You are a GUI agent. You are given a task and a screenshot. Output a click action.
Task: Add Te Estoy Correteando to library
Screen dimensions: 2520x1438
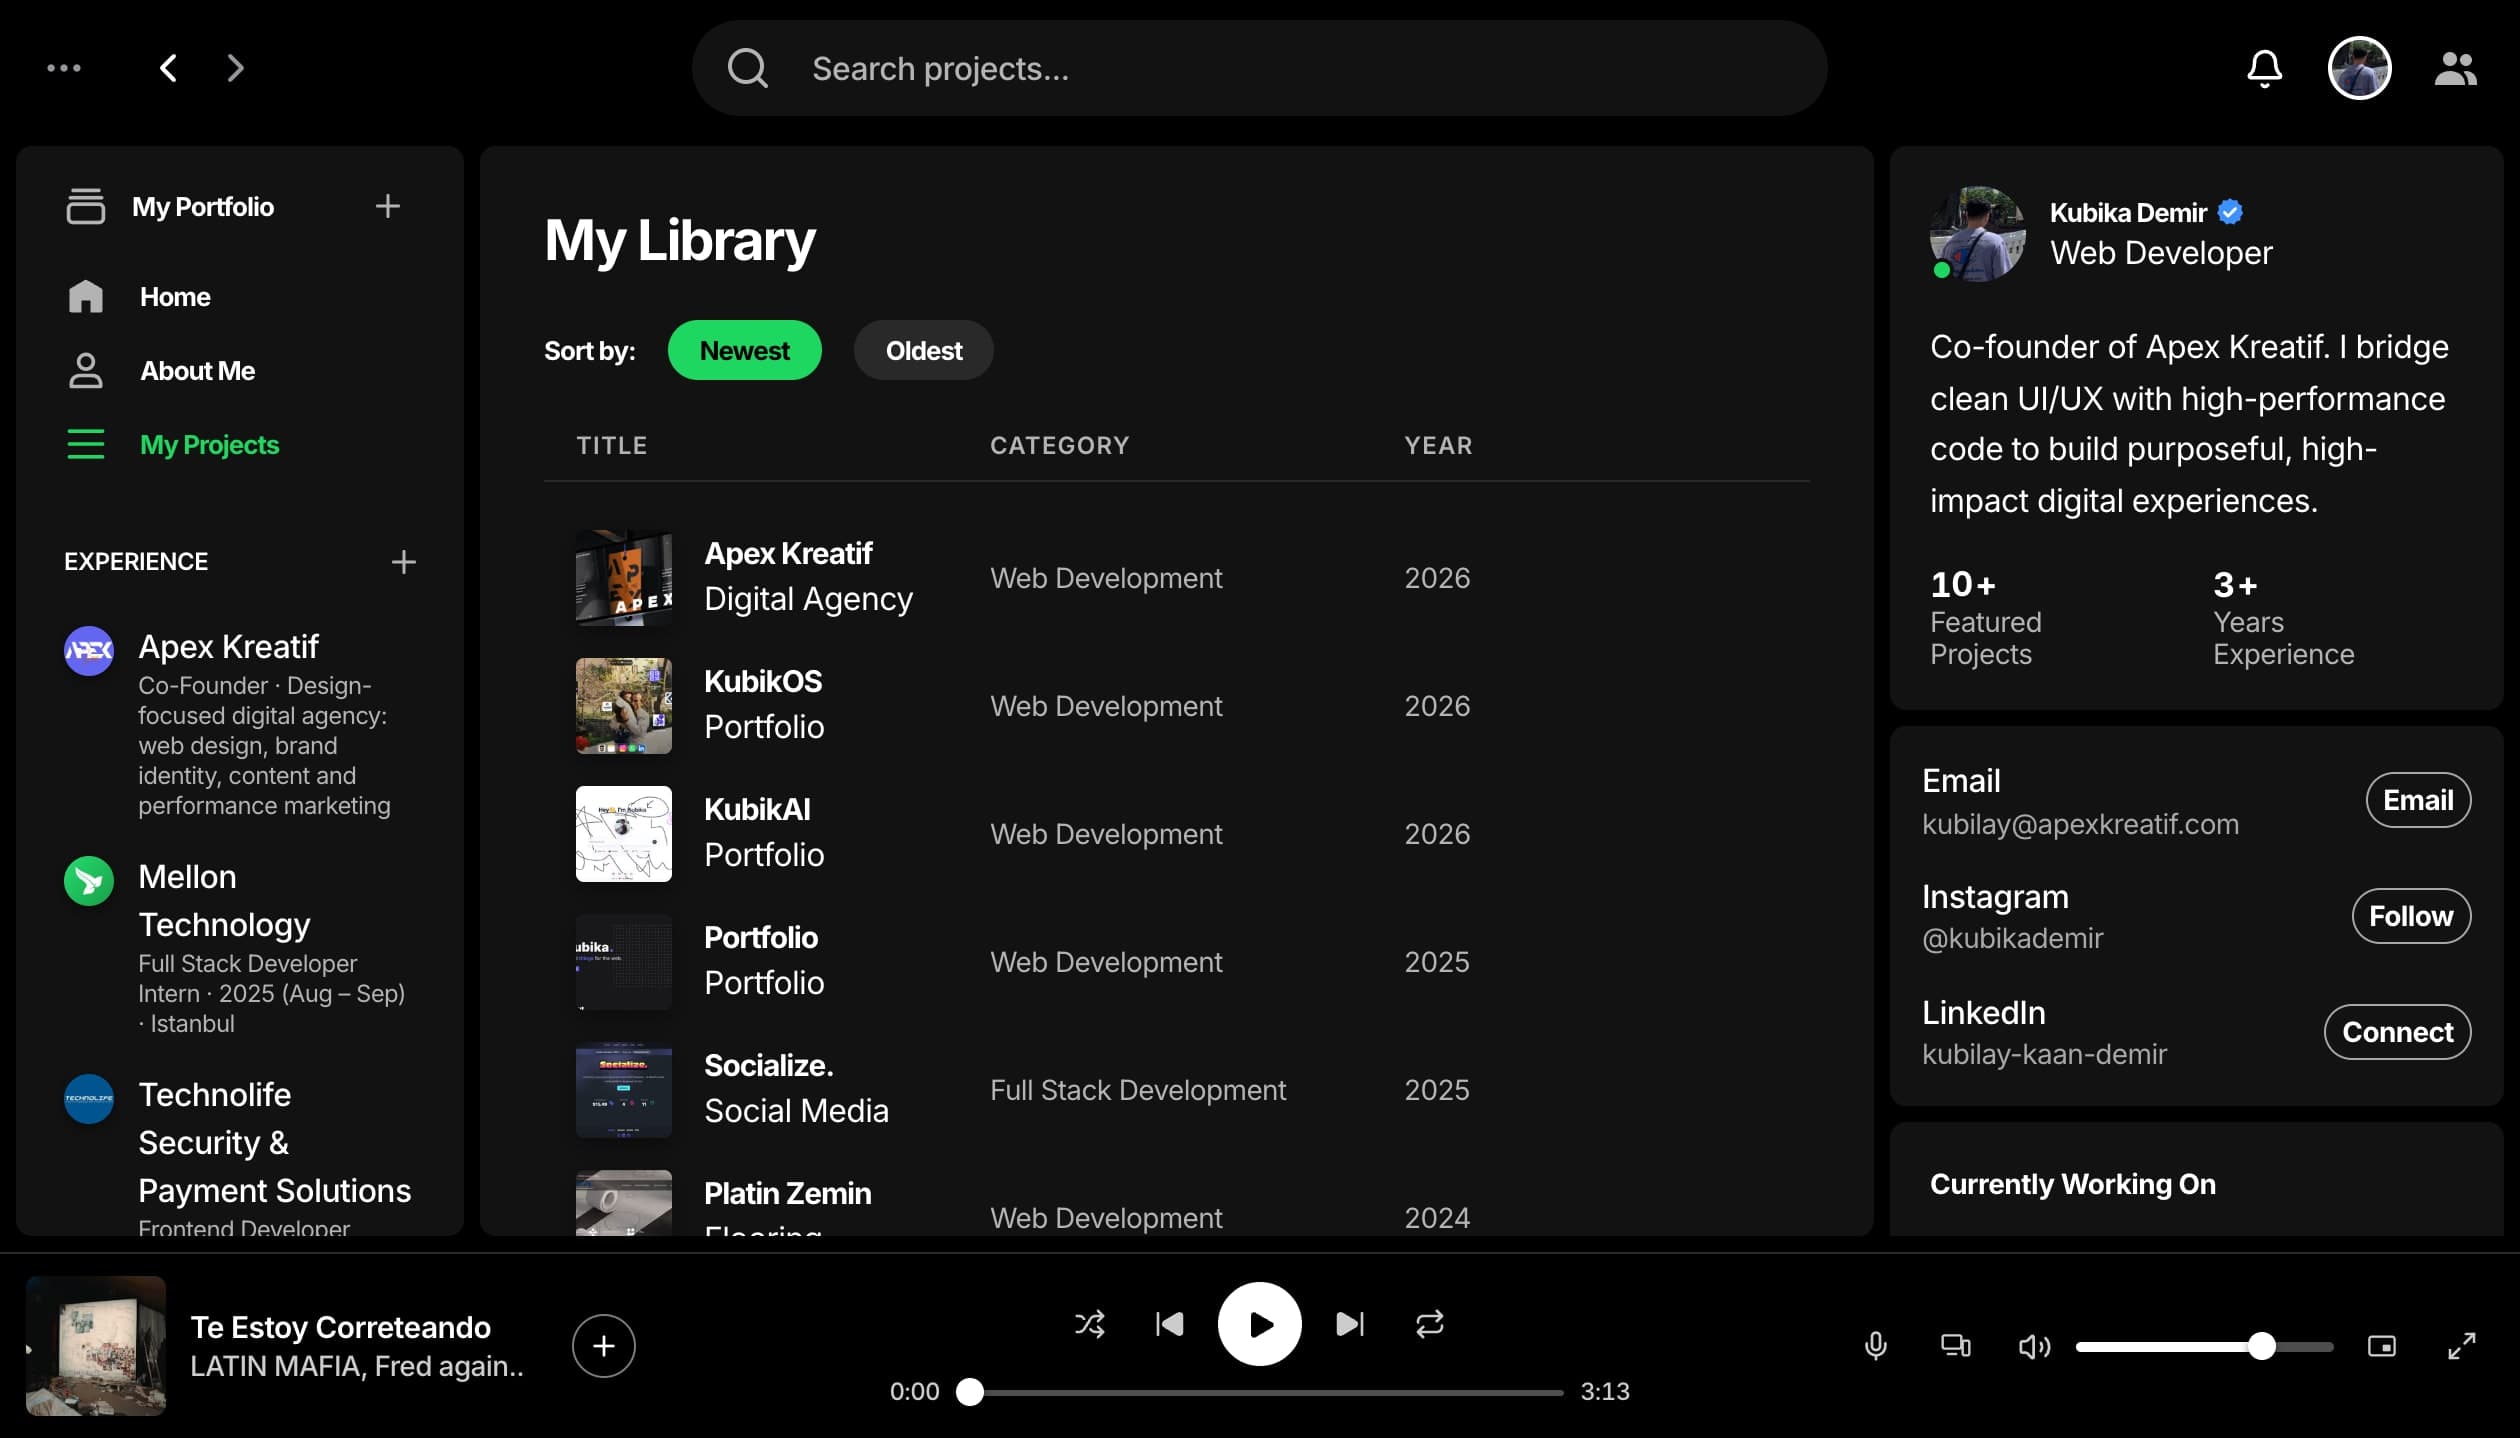coord(603,1346)
